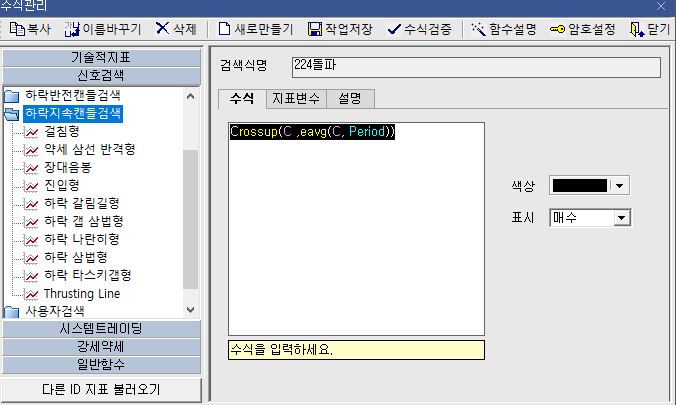Switch to the 지표변수 tab
This screenshot has width=676, height=405.
click(296, 99)
